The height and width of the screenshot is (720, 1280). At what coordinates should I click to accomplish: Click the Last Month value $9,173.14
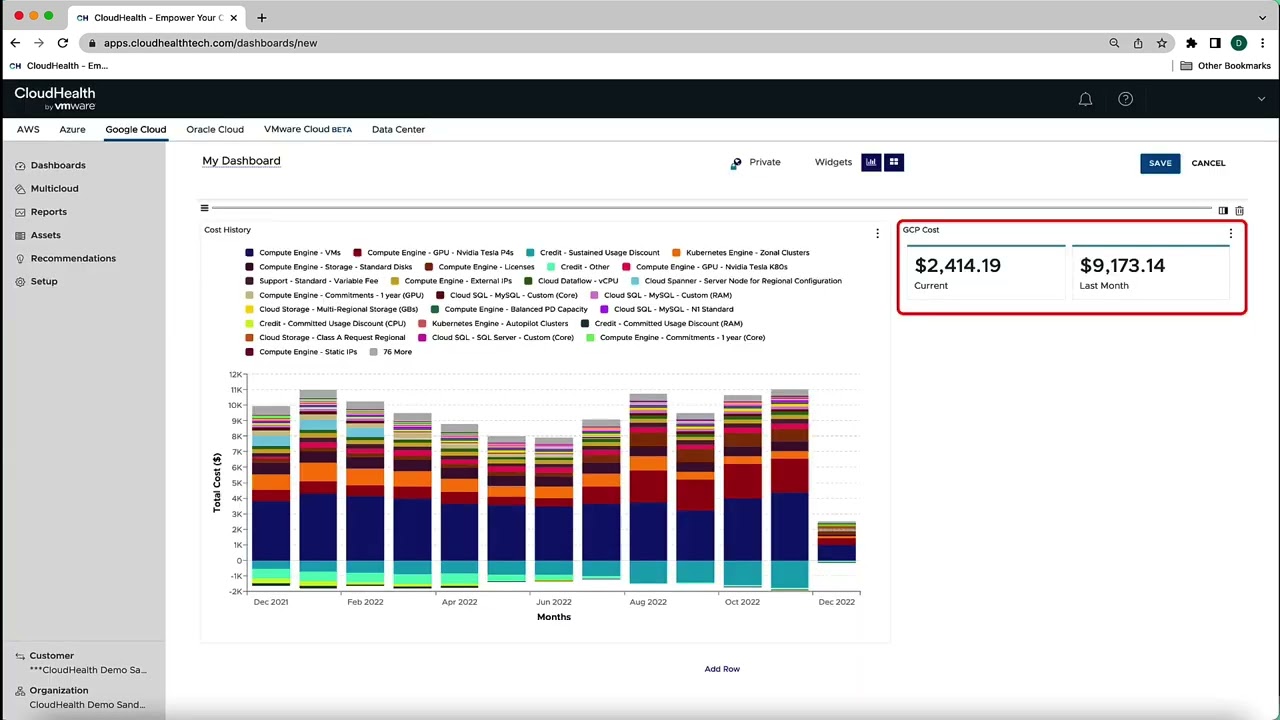(x=1122, y=265)
